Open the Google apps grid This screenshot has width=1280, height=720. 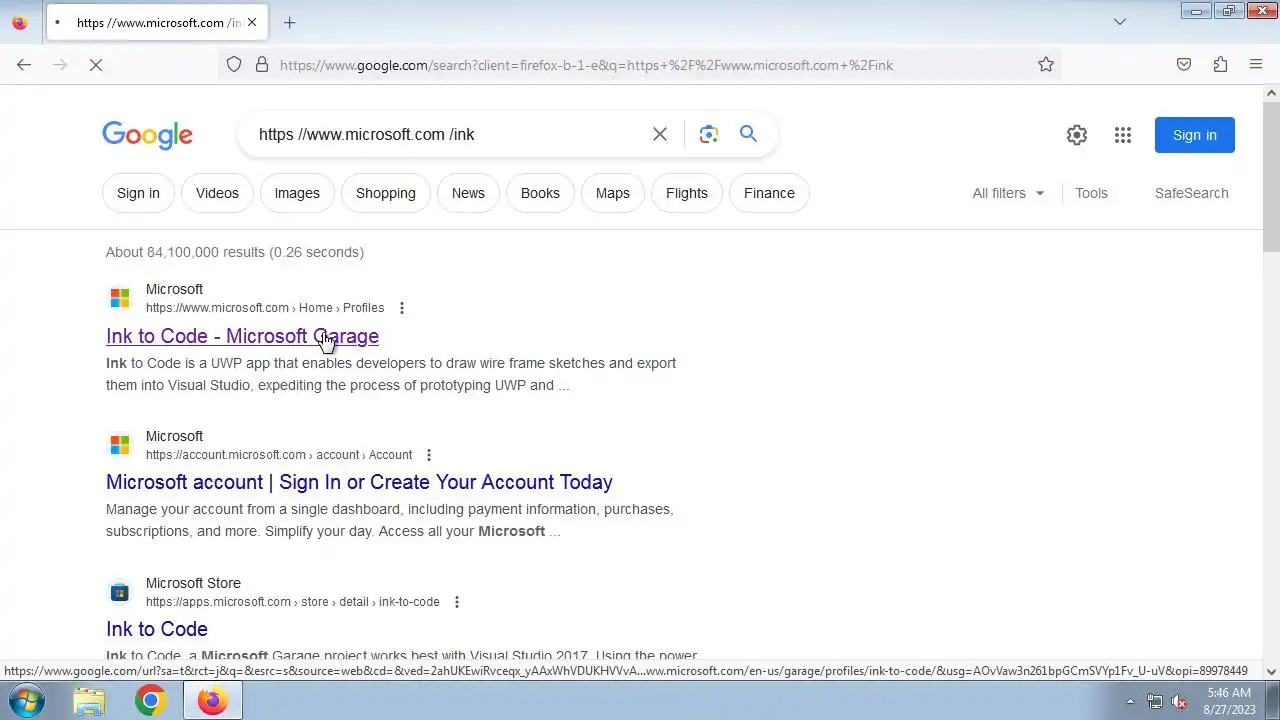click(x=1123, y=135)
